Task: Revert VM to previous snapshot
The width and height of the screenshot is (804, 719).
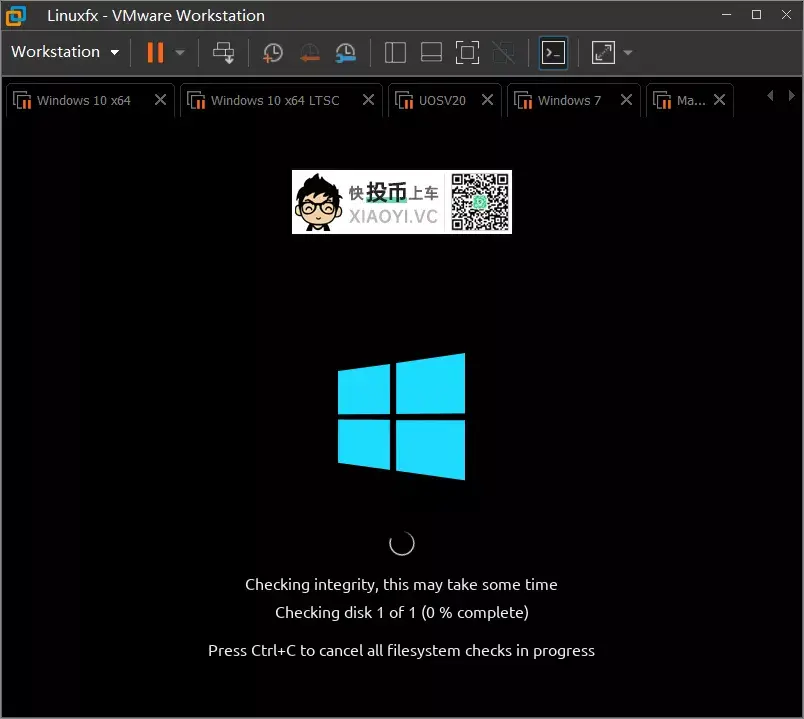Action: [310, 53]
